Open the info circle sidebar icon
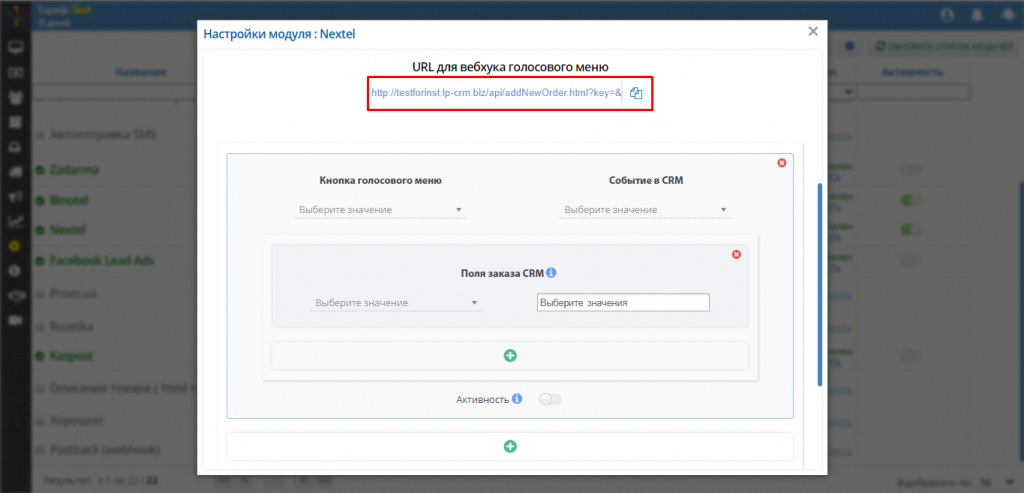This screenshot has width=1024, height=493. 16,270
